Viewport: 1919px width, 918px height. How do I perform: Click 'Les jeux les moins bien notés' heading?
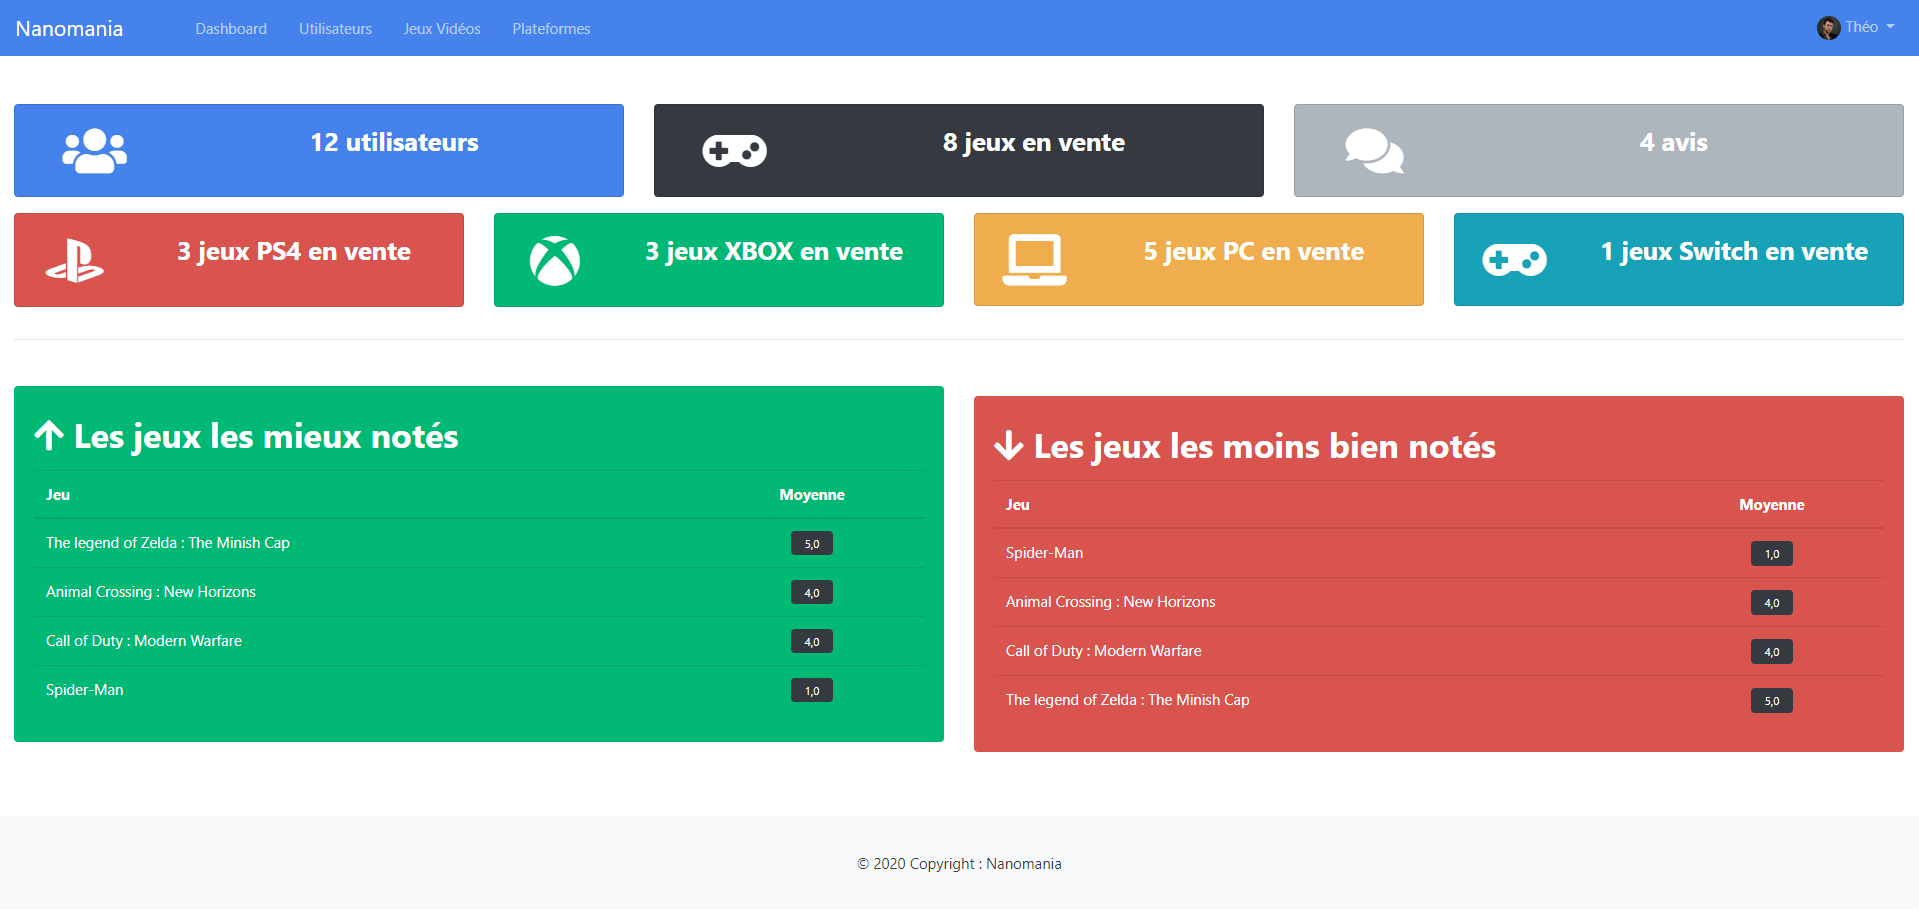point(1265,447)
